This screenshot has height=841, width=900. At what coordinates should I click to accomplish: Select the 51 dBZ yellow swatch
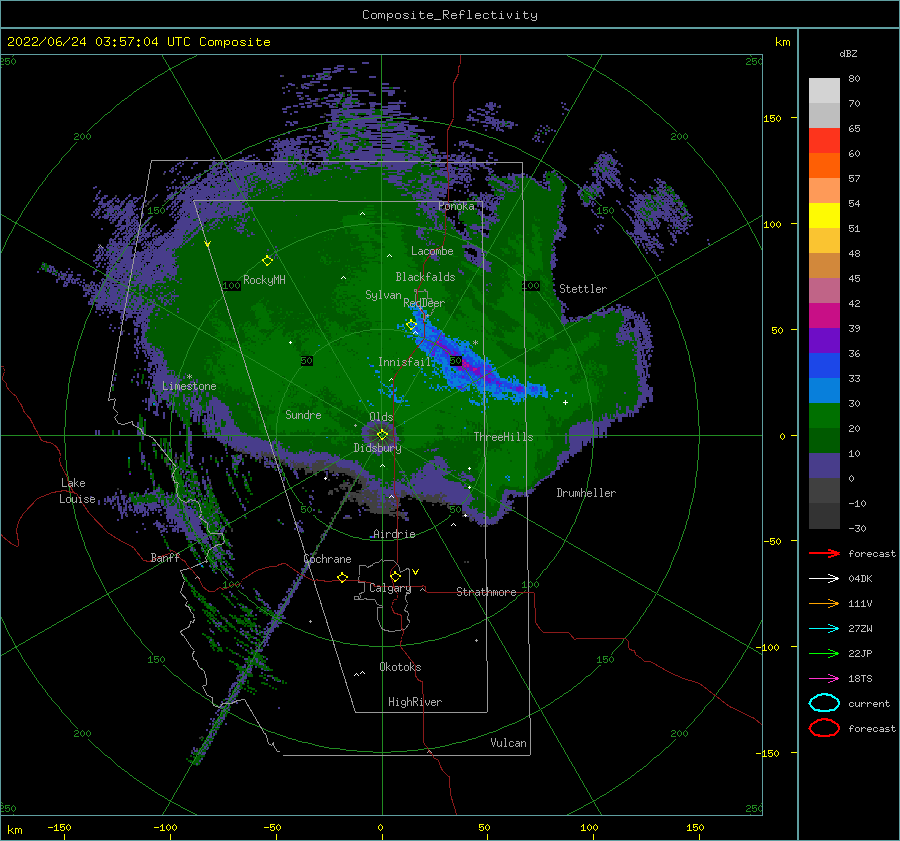click(824, 215)
